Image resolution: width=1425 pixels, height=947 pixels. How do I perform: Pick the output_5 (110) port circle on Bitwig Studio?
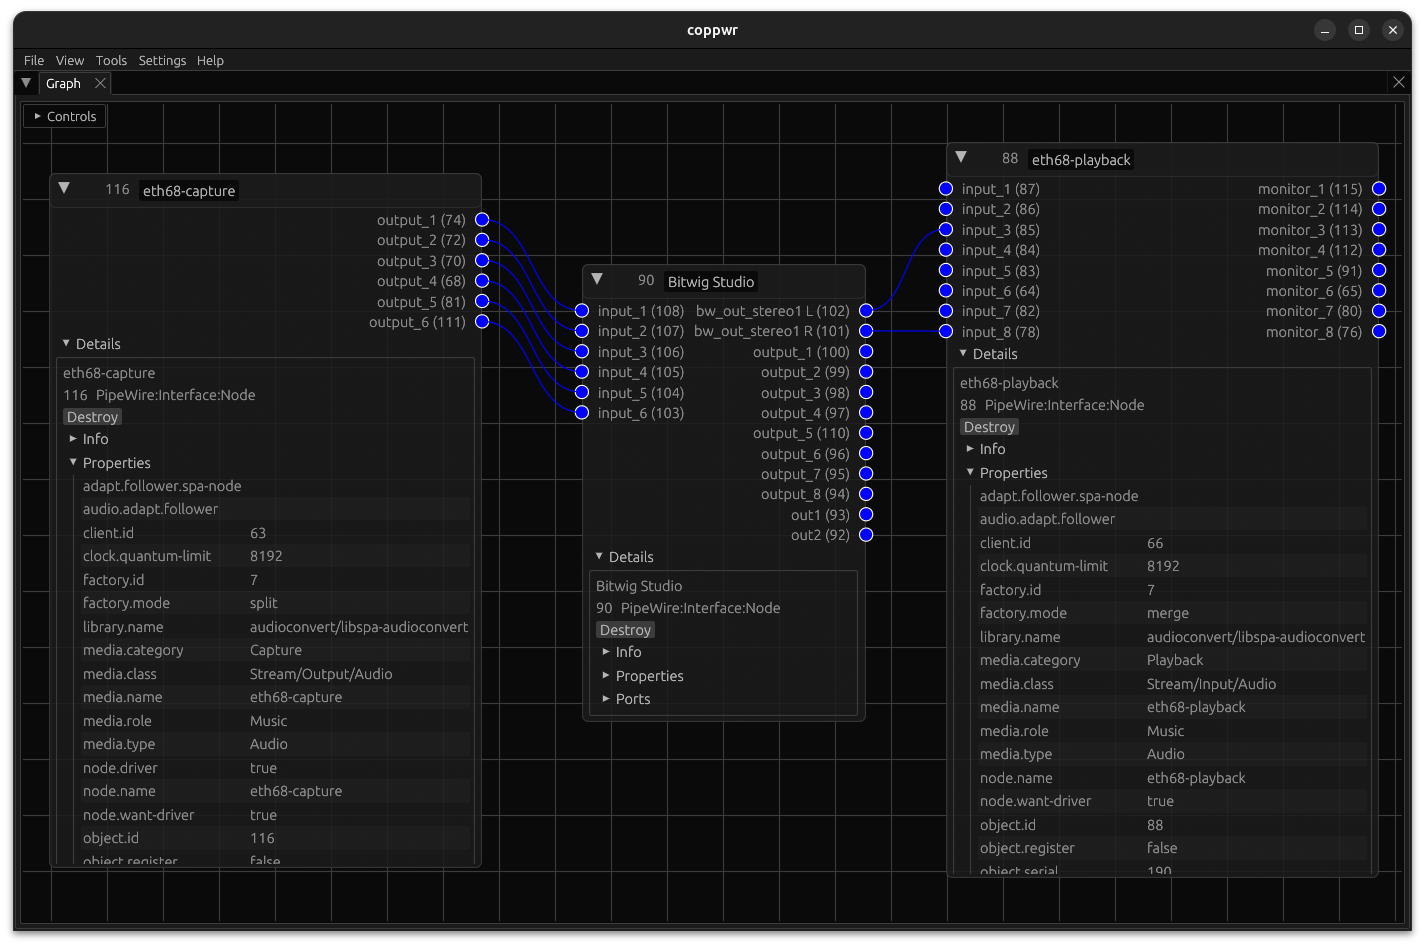(x=866, y=433)
